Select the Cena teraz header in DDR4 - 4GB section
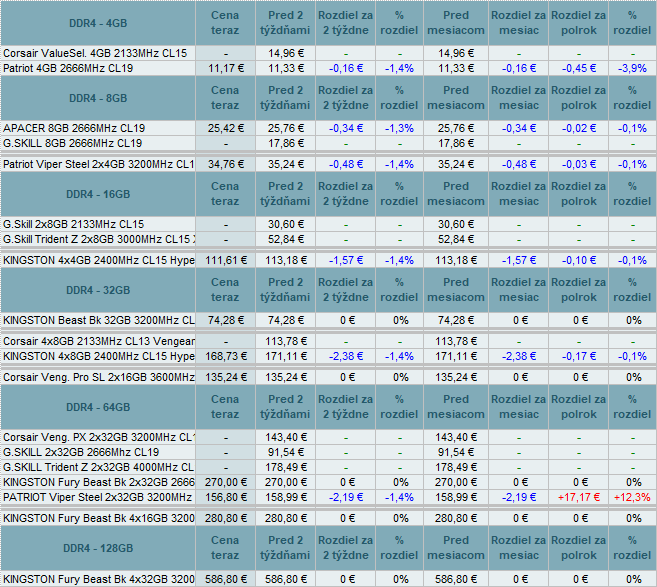This screenshot has height=587, width=657. (225, 23)
